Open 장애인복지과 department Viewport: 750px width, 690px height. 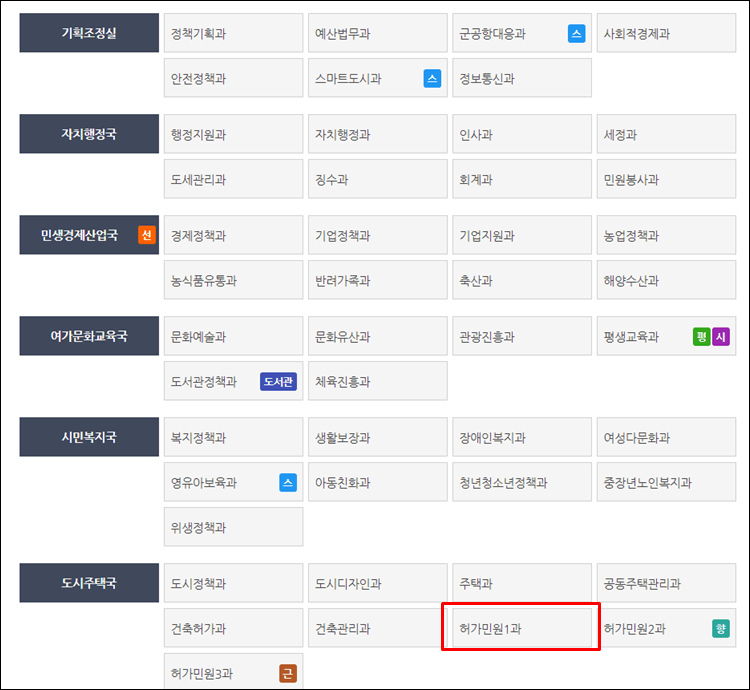[522, 437]
